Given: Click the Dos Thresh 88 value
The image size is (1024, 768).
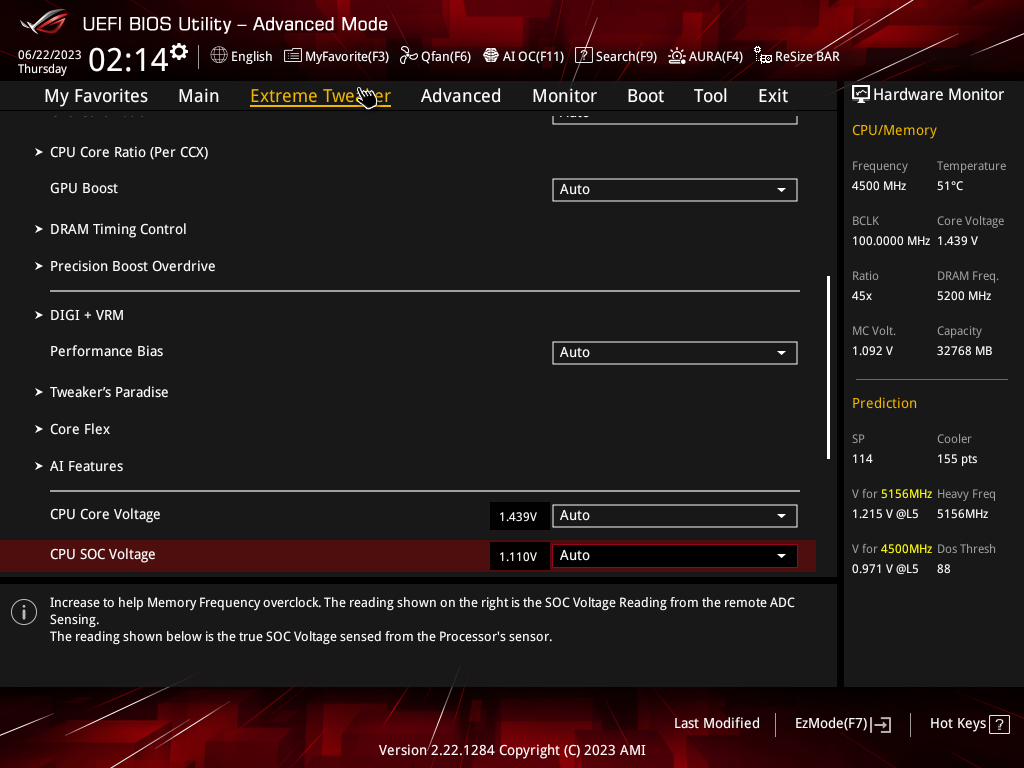Looking at the screenshot, I should click(x=944, y=569).
